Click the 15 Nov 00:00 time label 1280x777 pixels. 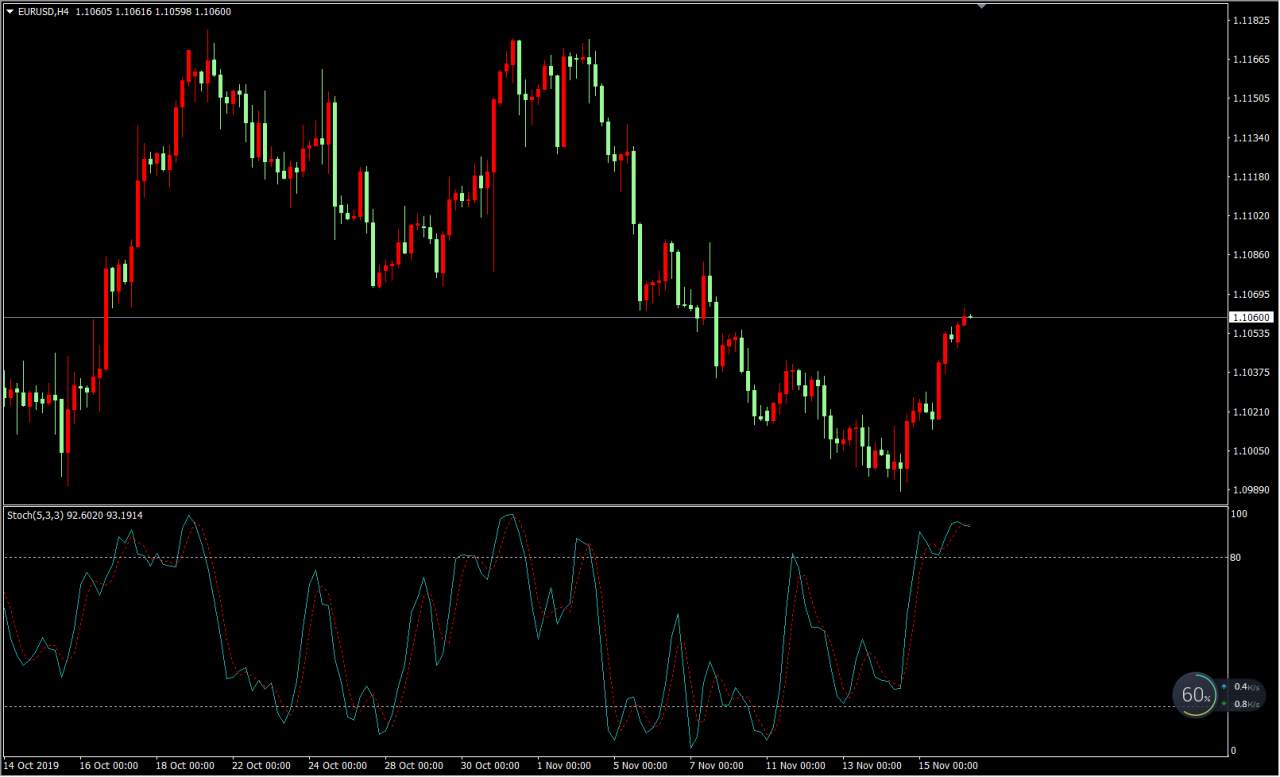[948, 766]
